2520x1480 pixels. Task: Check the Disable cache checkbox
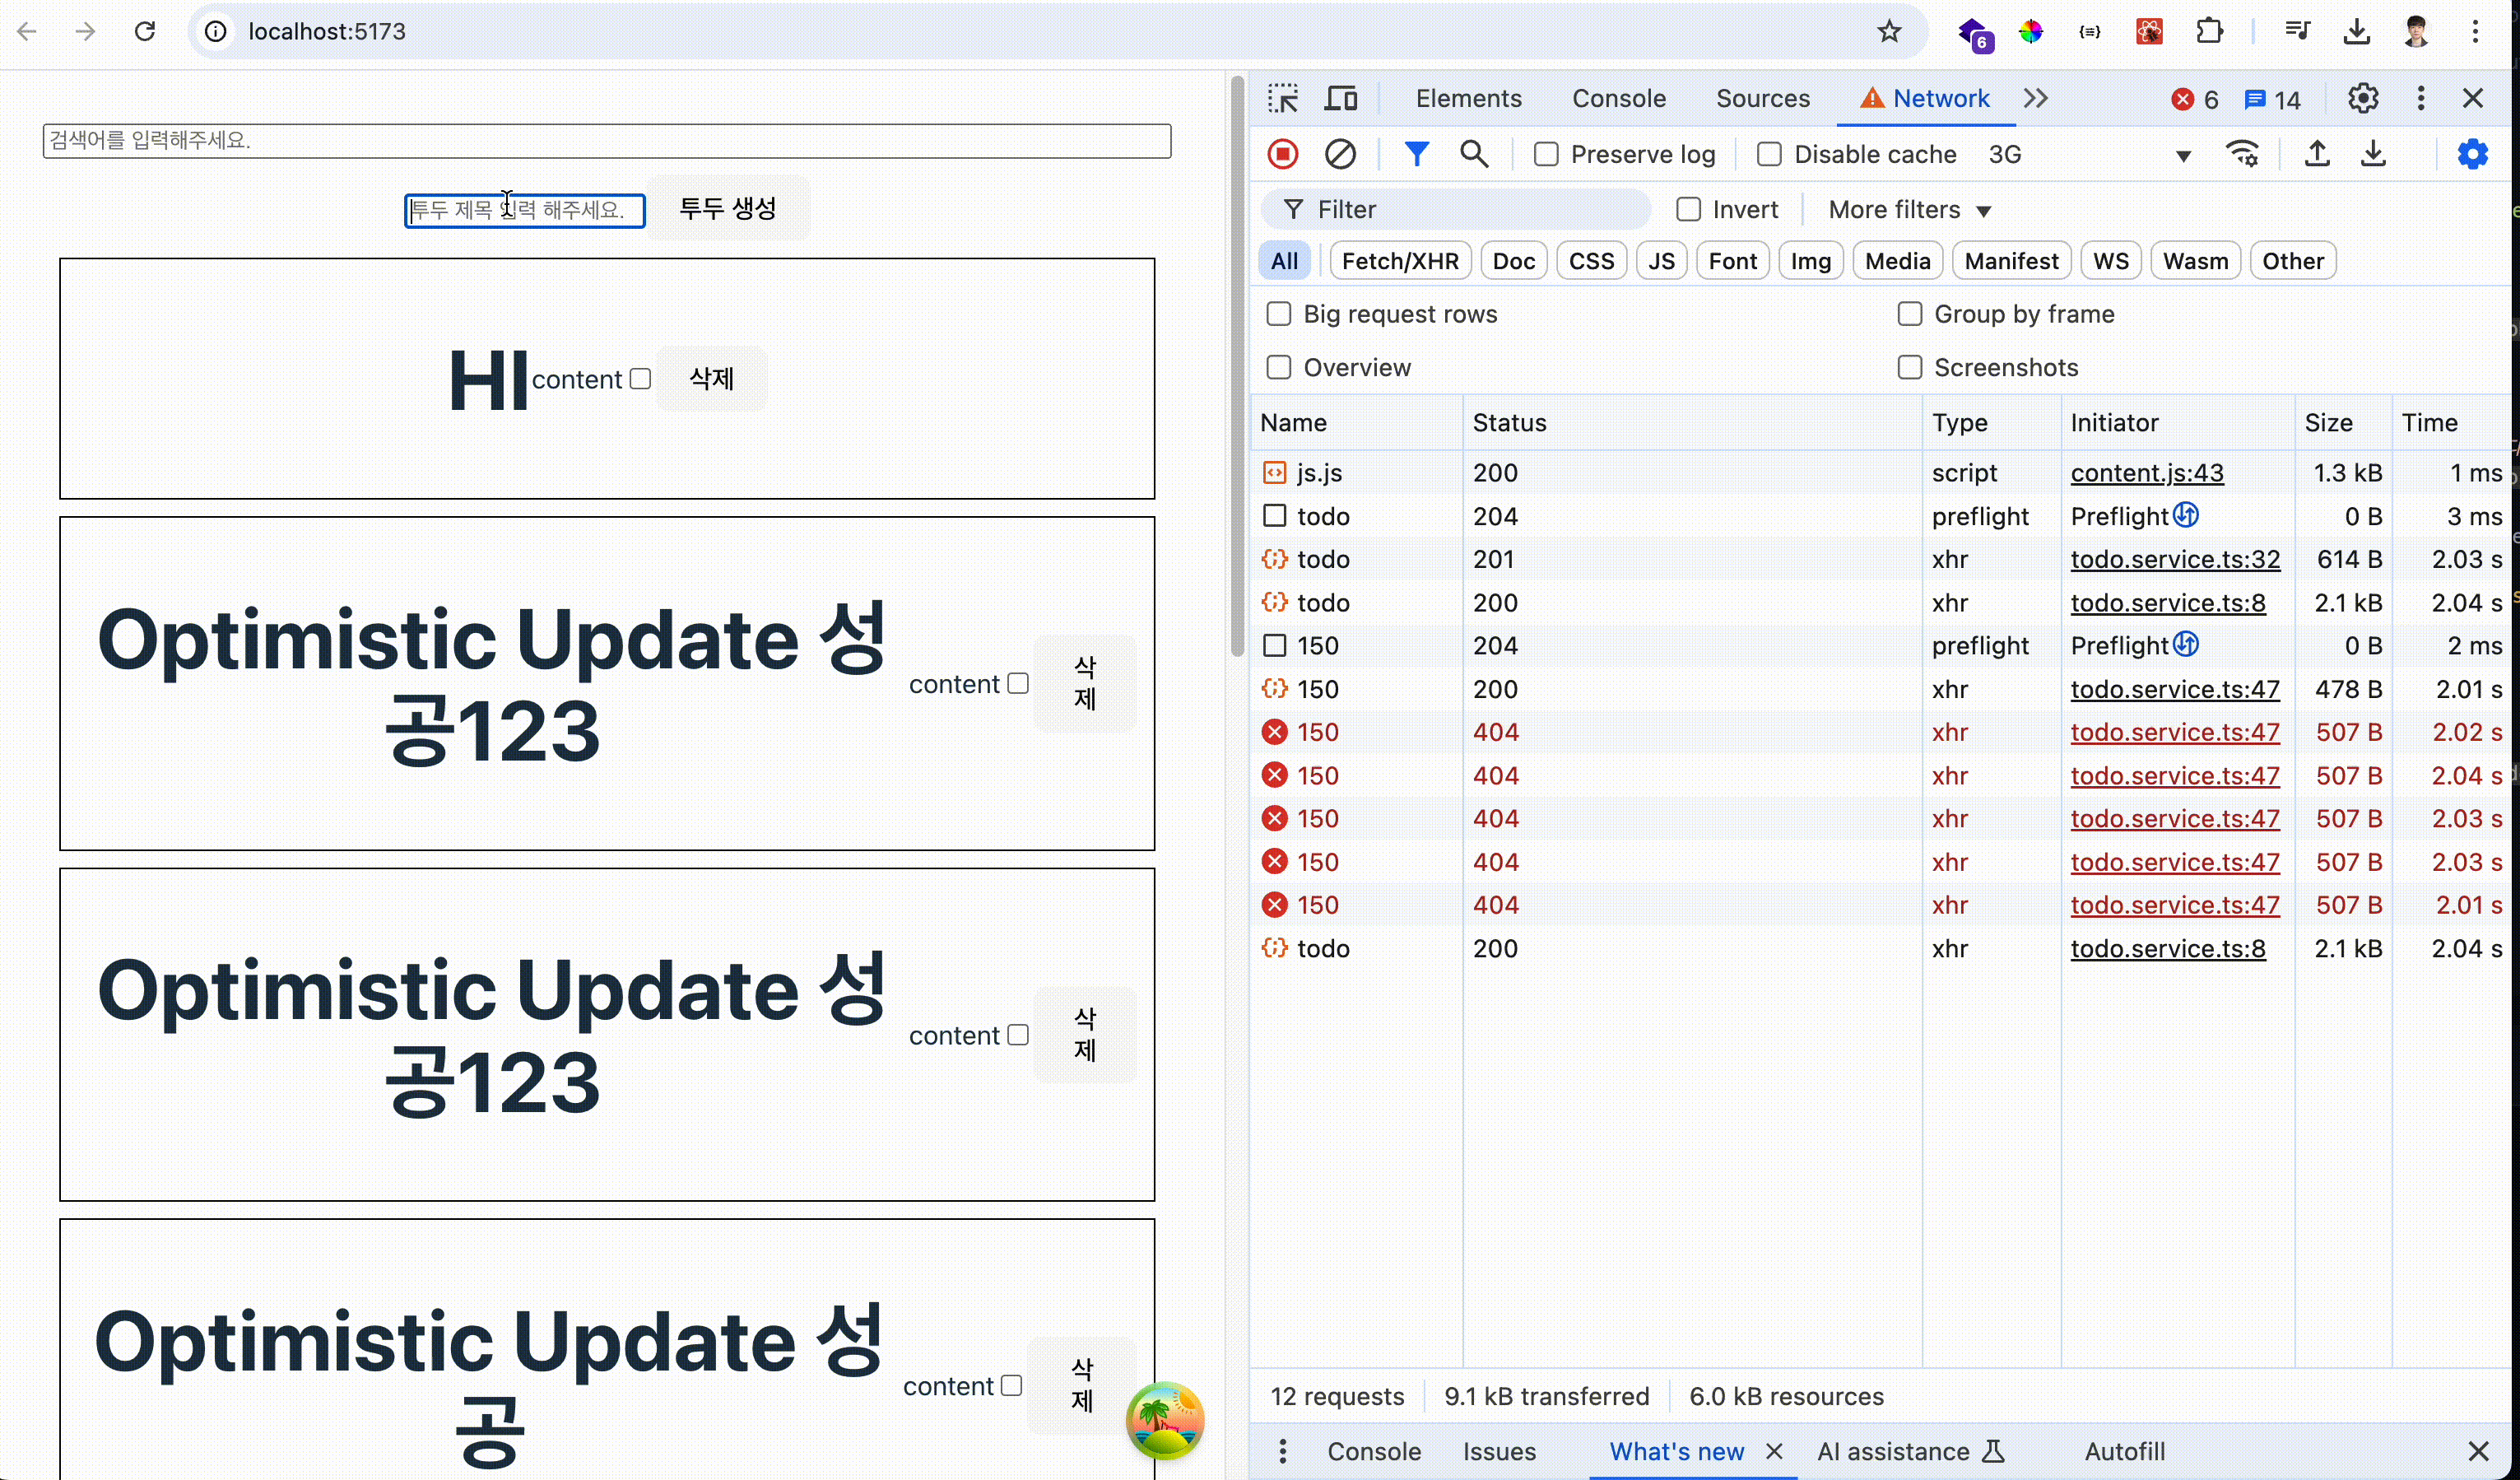pyautogui.click(x=1769, y=154)
